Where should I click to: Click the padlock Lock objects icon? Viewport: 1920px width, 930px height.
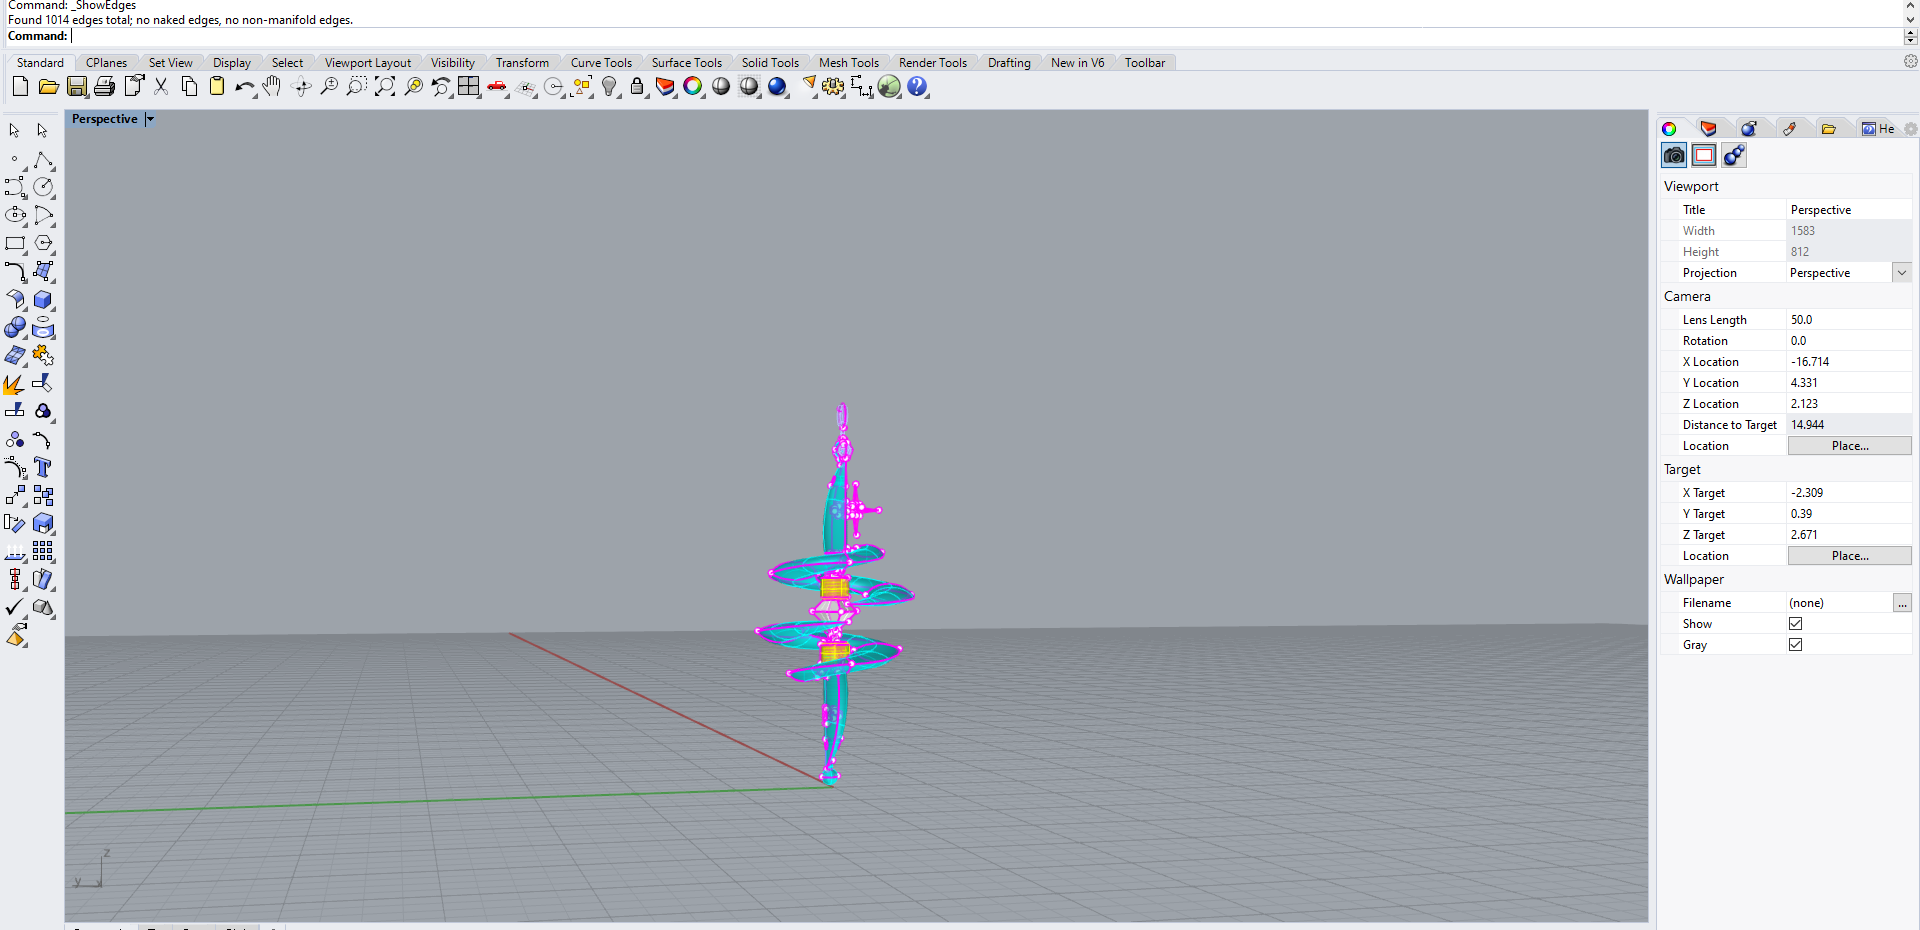point(637,87)
